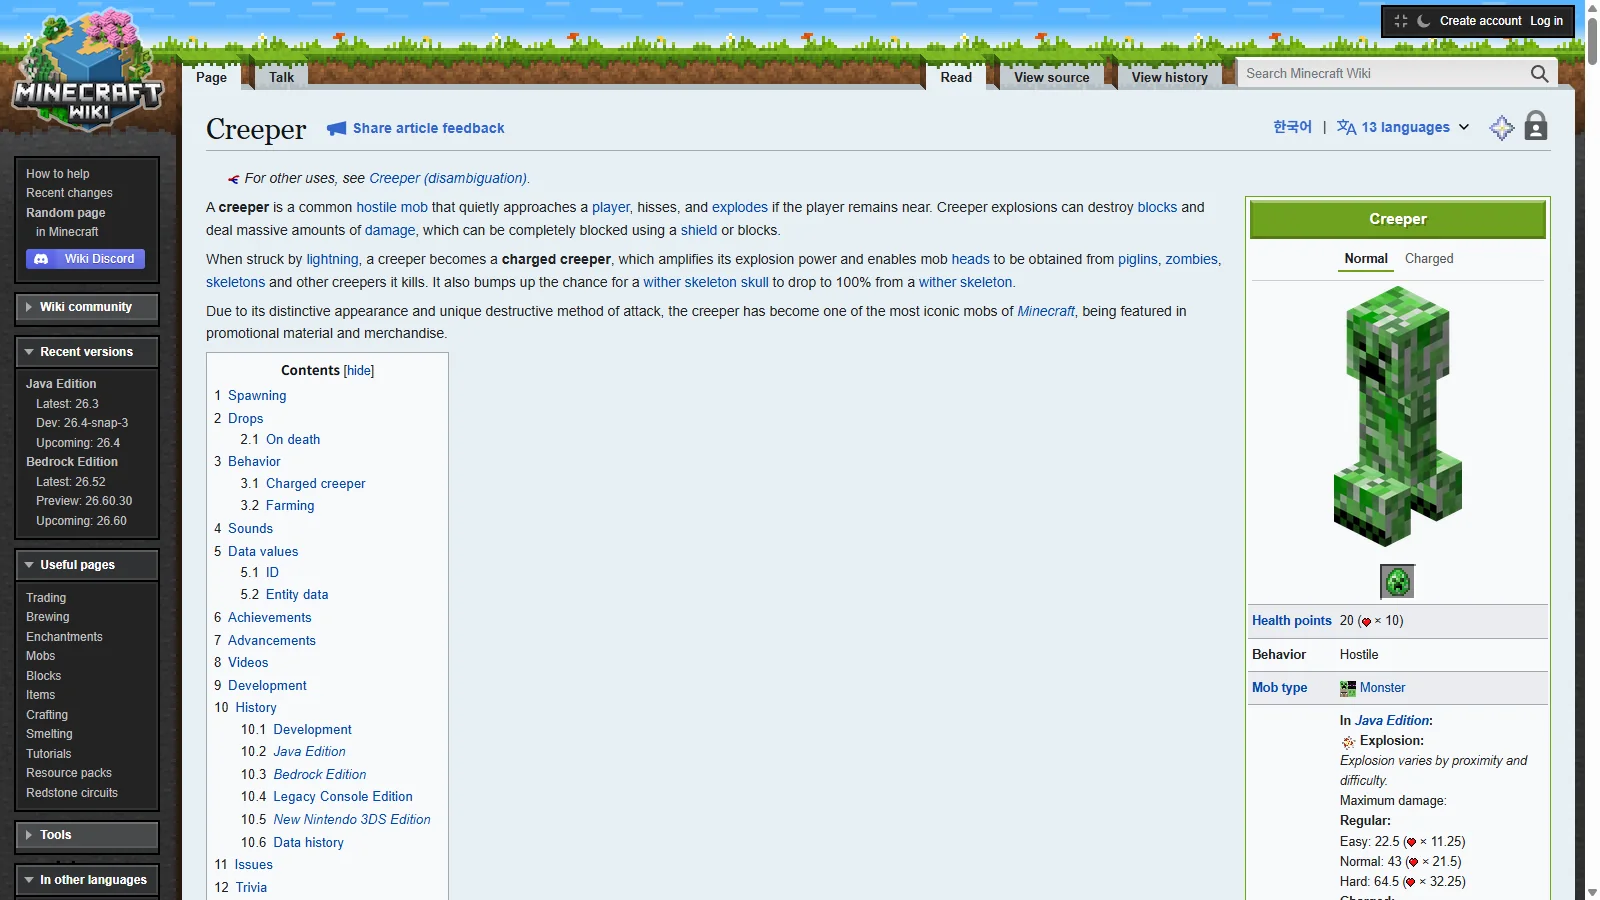Toggle dark mode moon icon
This screenshot has width=1600, height=900.
coord(1424,21)
